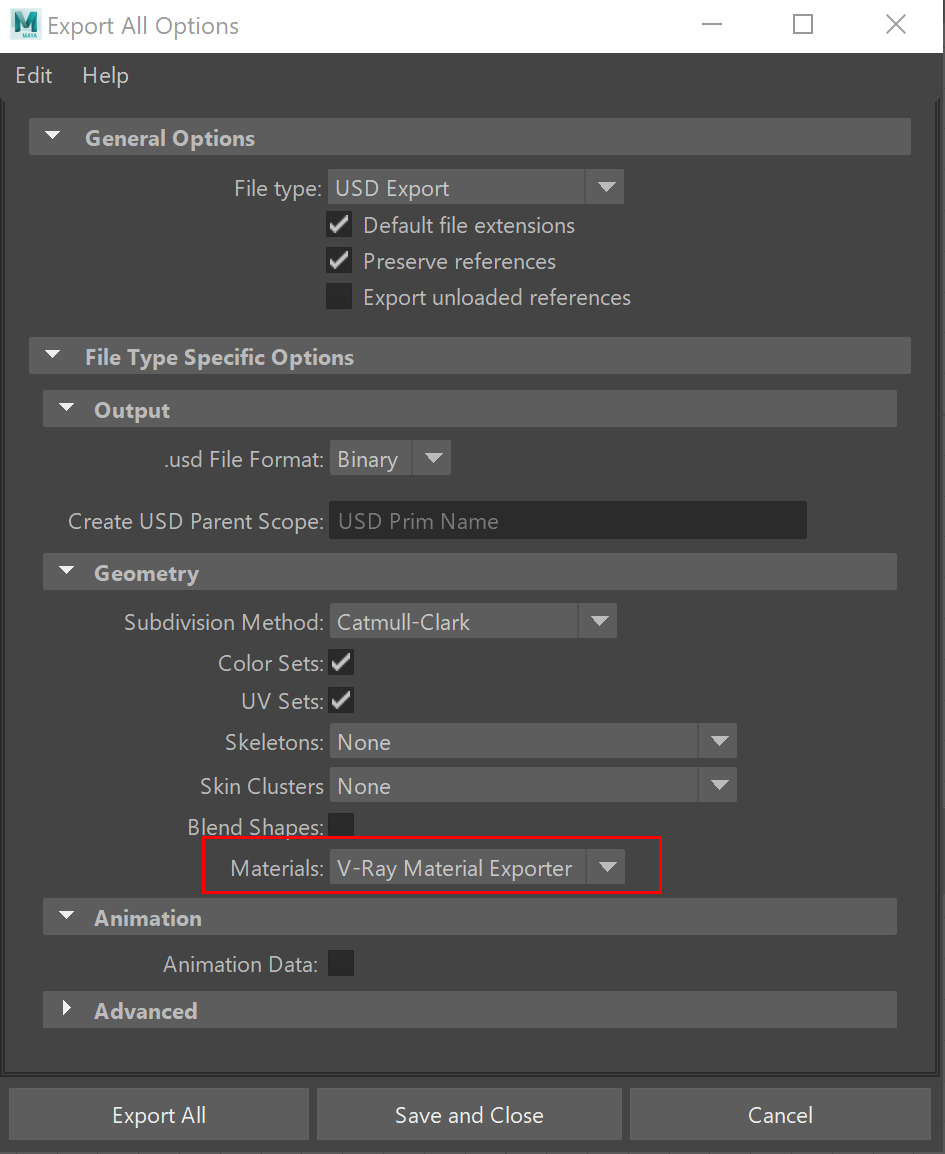Open the Skin Clusters dropdown
This screenshot has height=1154, width=945.
point(718,786)
